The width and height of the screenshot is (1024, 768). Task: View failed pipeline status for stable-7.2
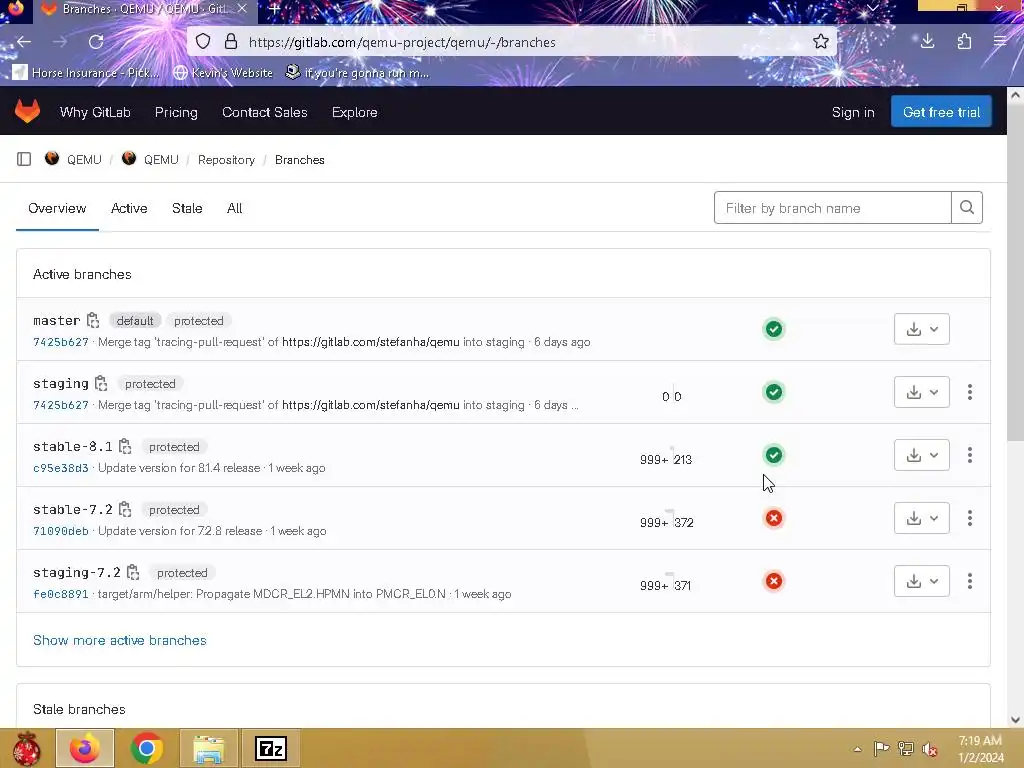pyautogui.click(x=774, y=518)
